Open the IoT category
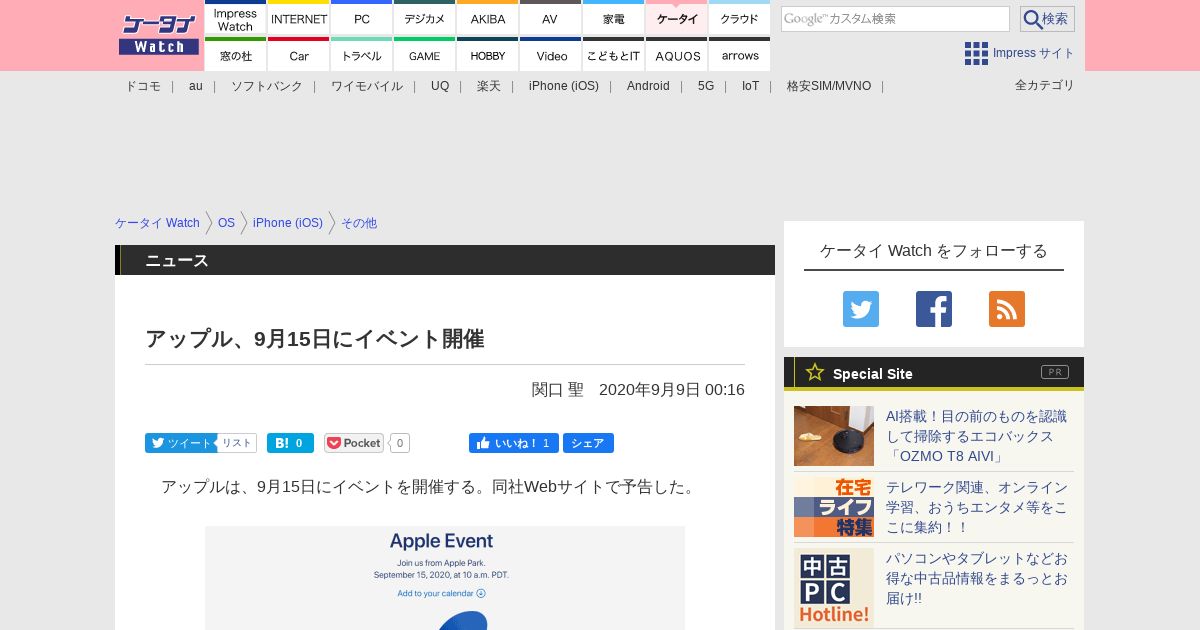 click(x=750, y=86)
